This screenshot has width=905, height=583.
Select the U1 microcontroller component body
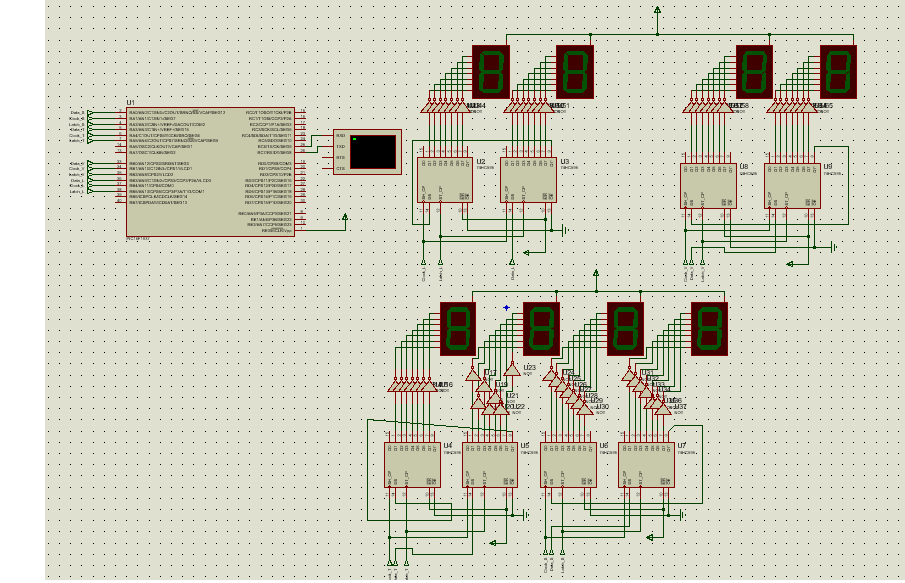point(210,172)
